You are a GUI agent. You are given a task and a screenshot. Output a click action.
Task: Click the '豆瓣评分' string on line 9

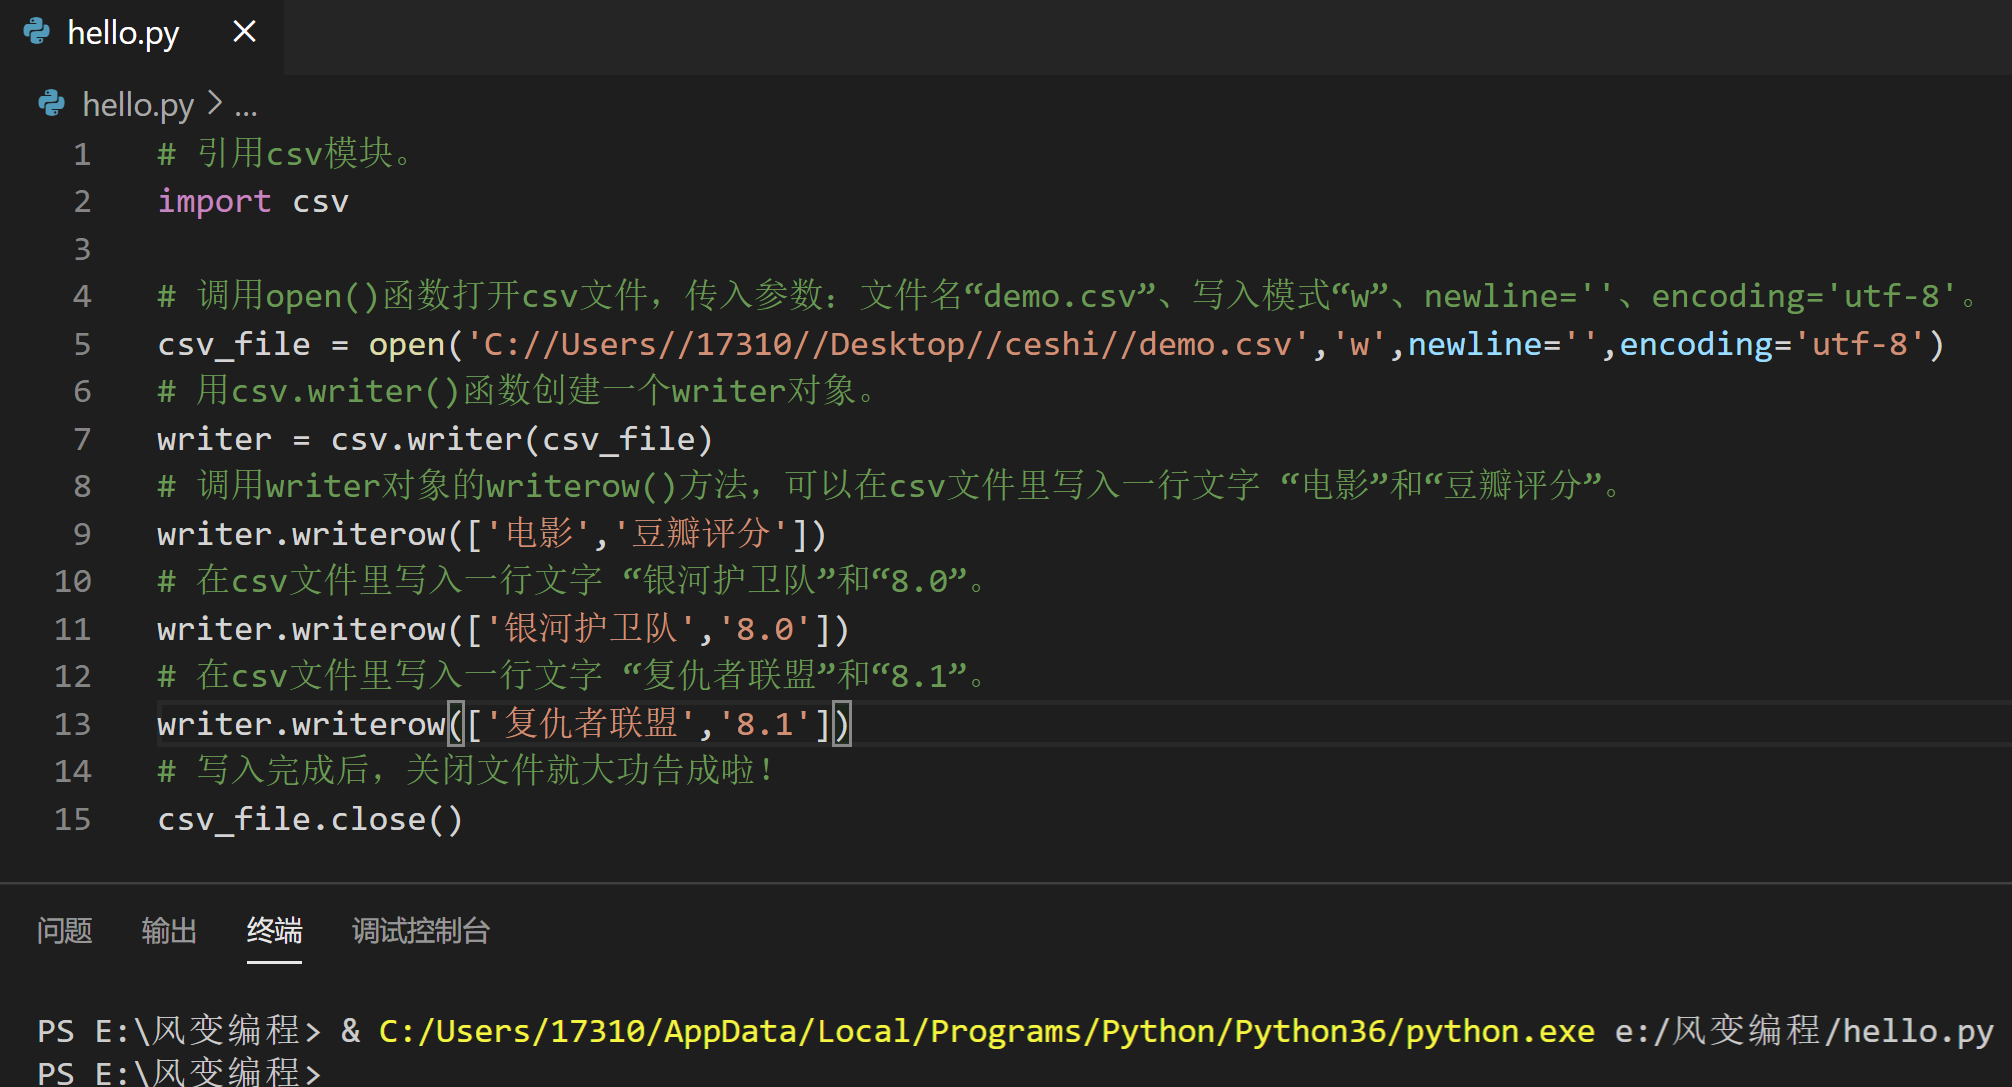pos(702,534)
